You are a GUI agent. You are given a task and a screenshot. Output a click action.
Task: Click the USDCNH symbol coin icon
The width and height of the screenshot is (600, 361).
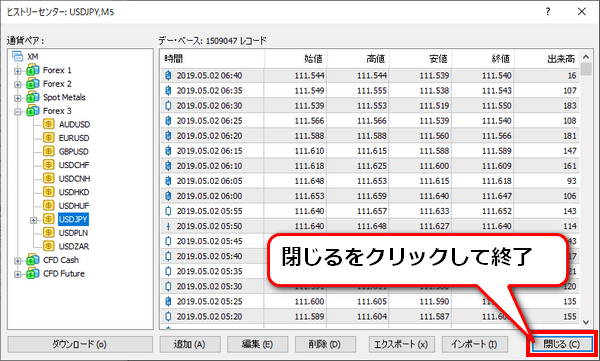[x=49, y=178]
